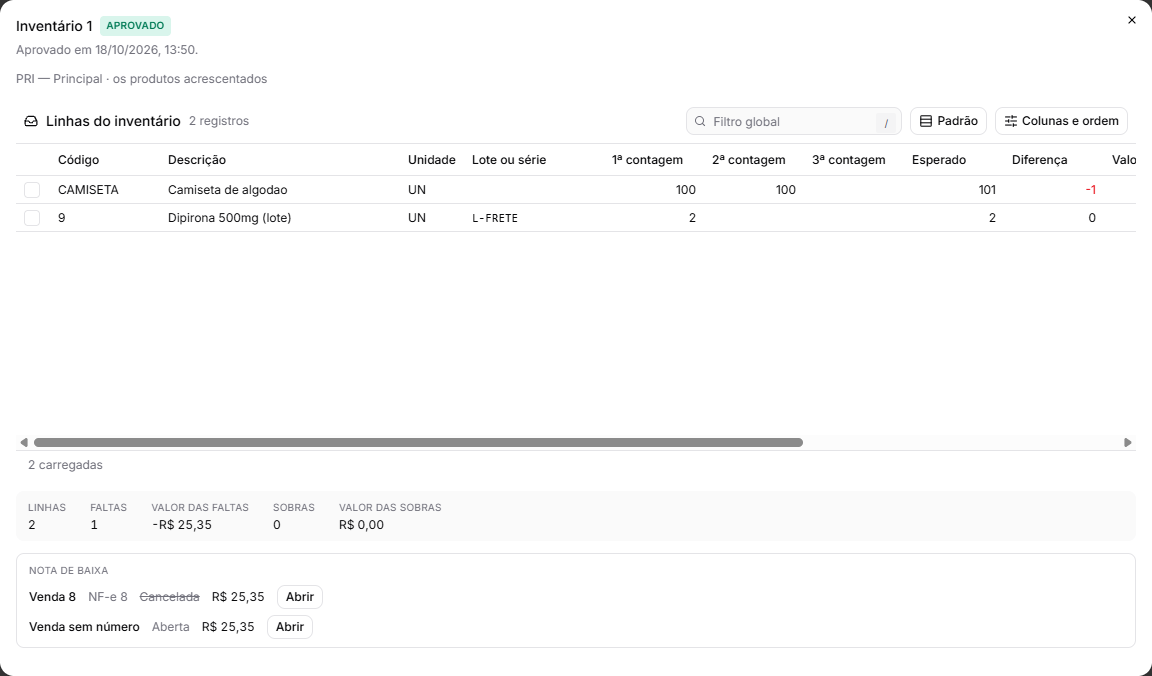Sort by Lote ou série column
1152x676 pixels.
(x=509, y=159)
